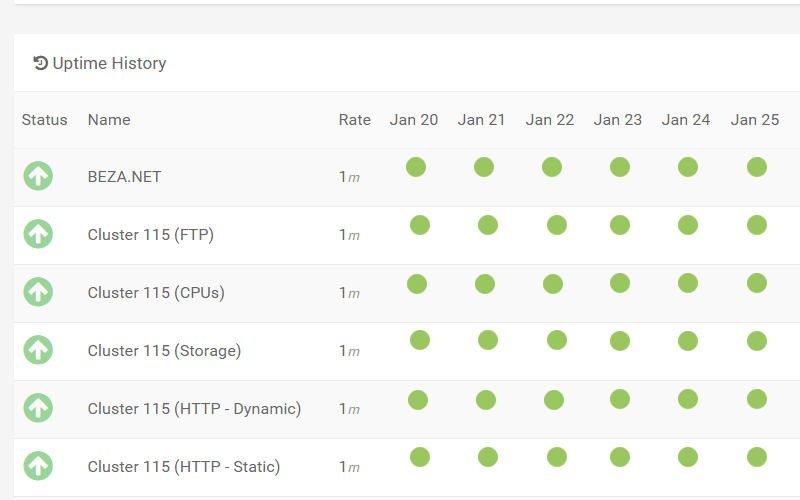The image size is (800, 500).
Task: Open Cluster 115 (HTTP - Dynamic) monitor
Action: coord(194,409)
